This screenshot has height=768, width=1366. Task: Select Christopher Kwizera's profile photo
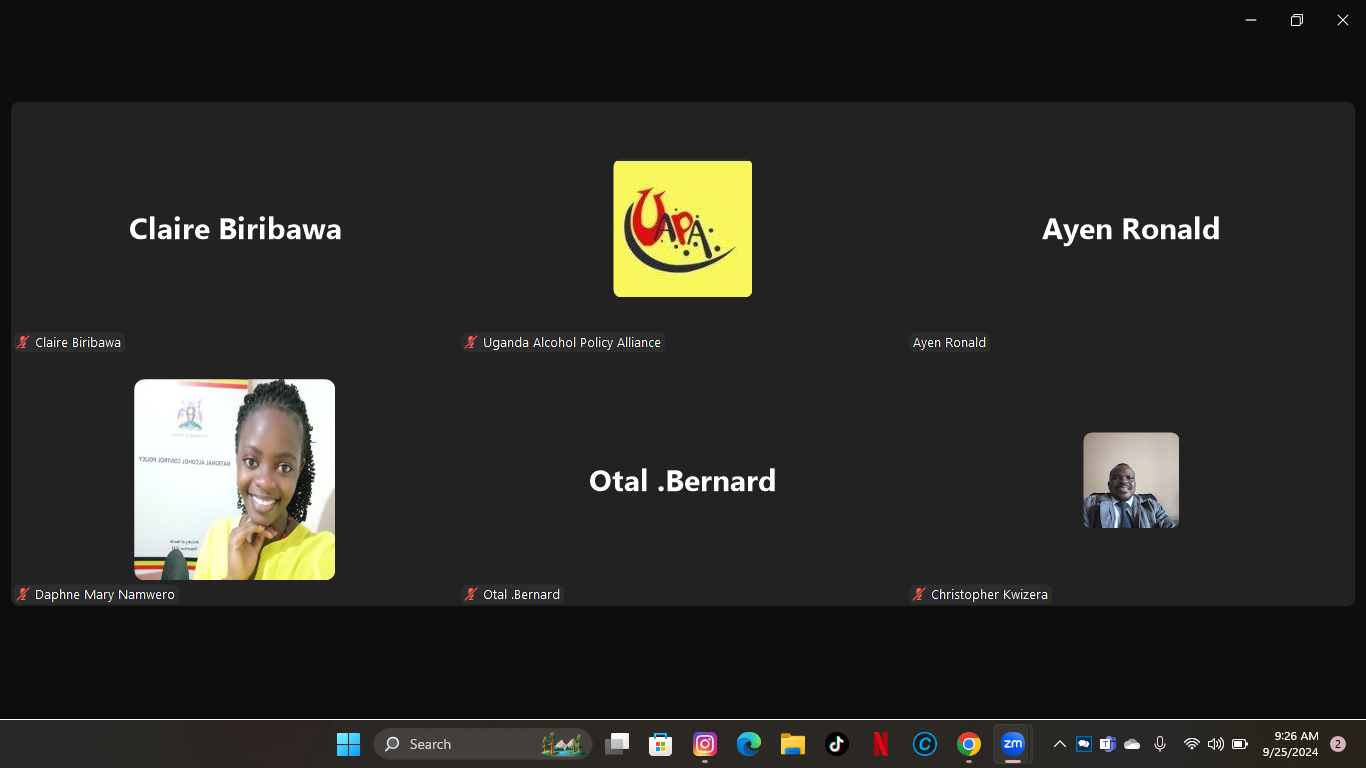tap(1131, 480)
